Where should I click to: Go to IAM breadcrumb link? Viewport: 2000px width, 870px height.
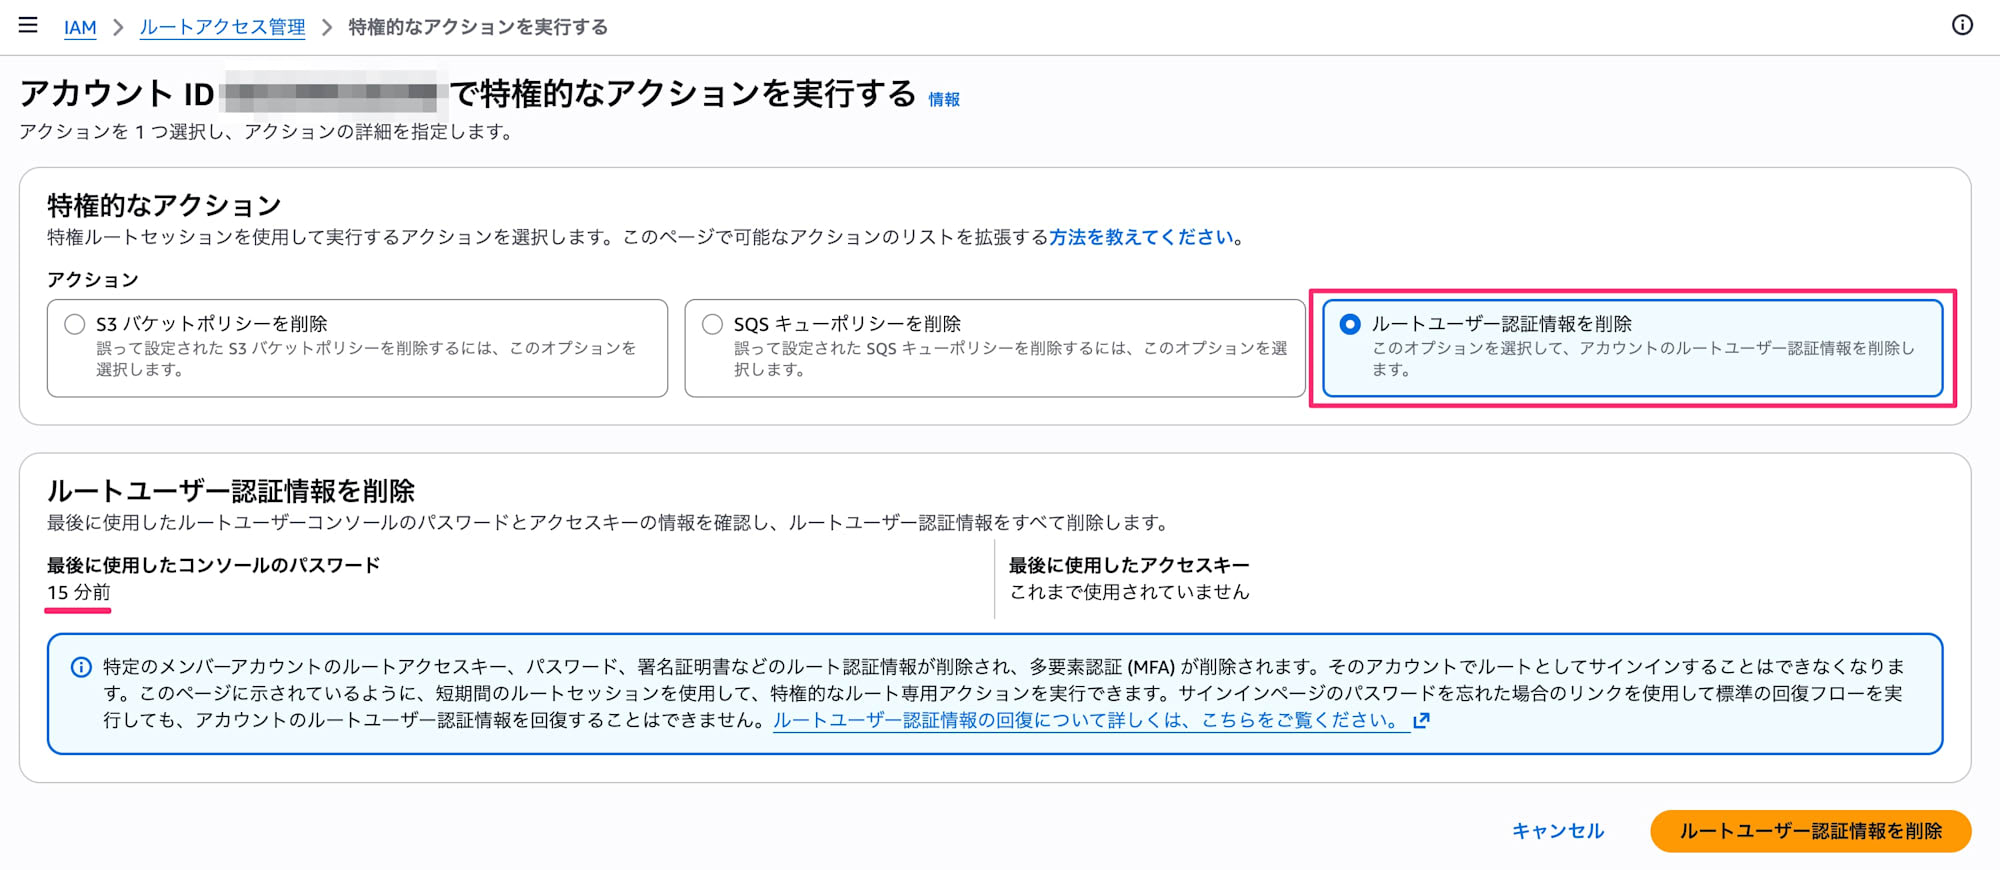point(80,27)
